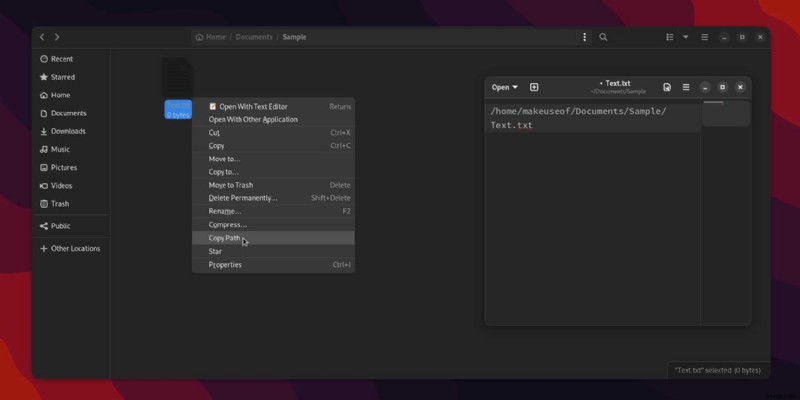
Task: Click the text area of Text Editor
Action: 592,214
